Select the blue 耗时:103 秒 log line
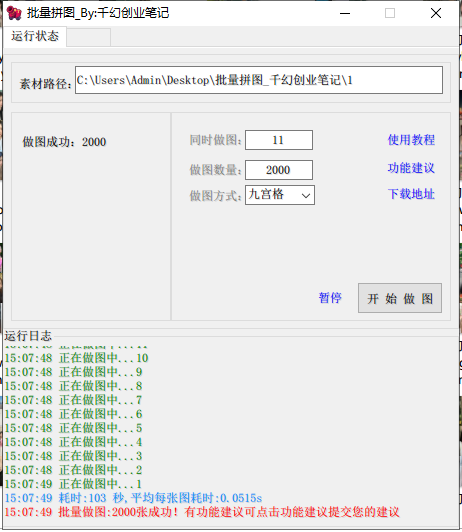Image resolution: width=462 pixels, height=532 pixels. click(x=133, y=498)
